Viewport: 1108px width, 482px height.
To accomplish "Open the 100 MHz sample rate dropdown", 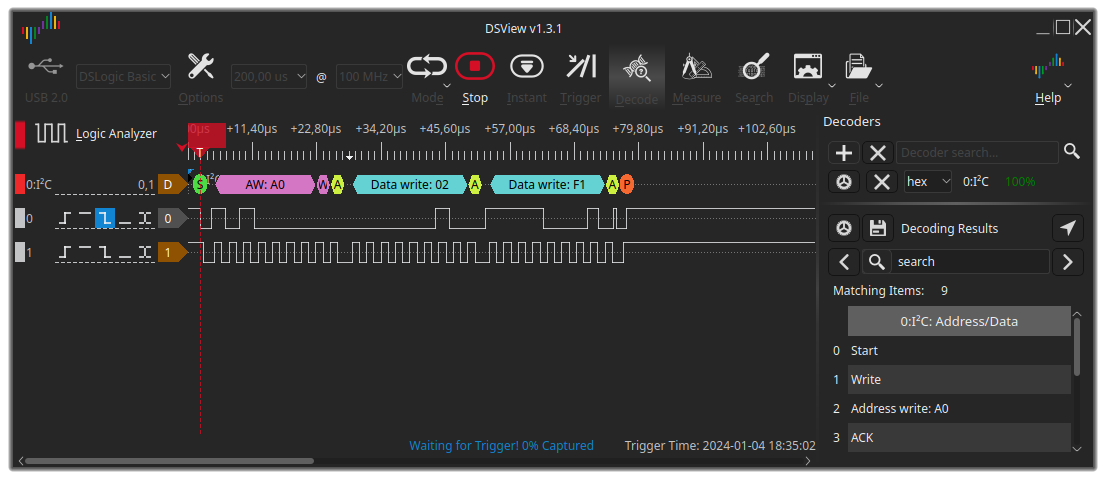I will tap(370, 76).
